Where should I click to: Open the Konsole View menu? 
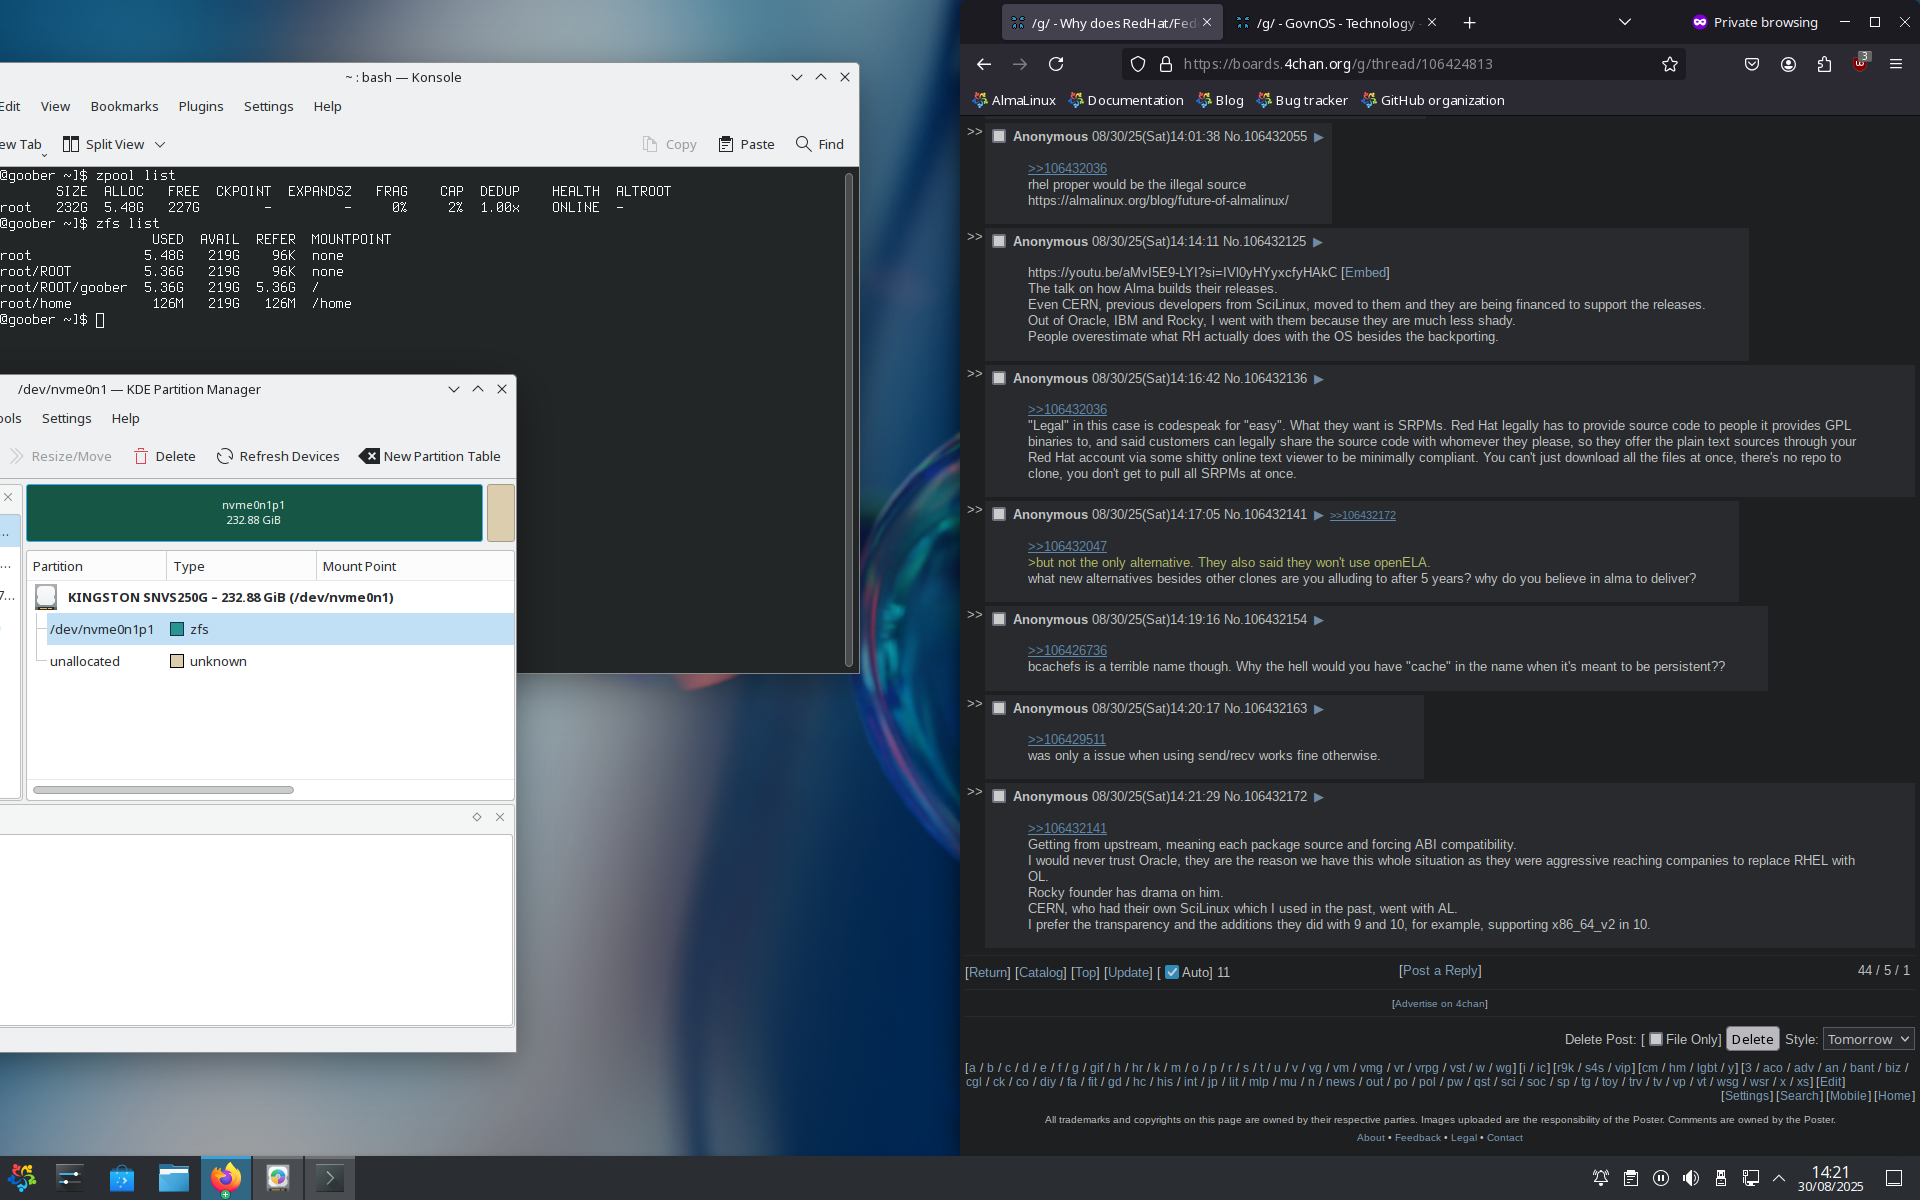[x=55, y=106]
